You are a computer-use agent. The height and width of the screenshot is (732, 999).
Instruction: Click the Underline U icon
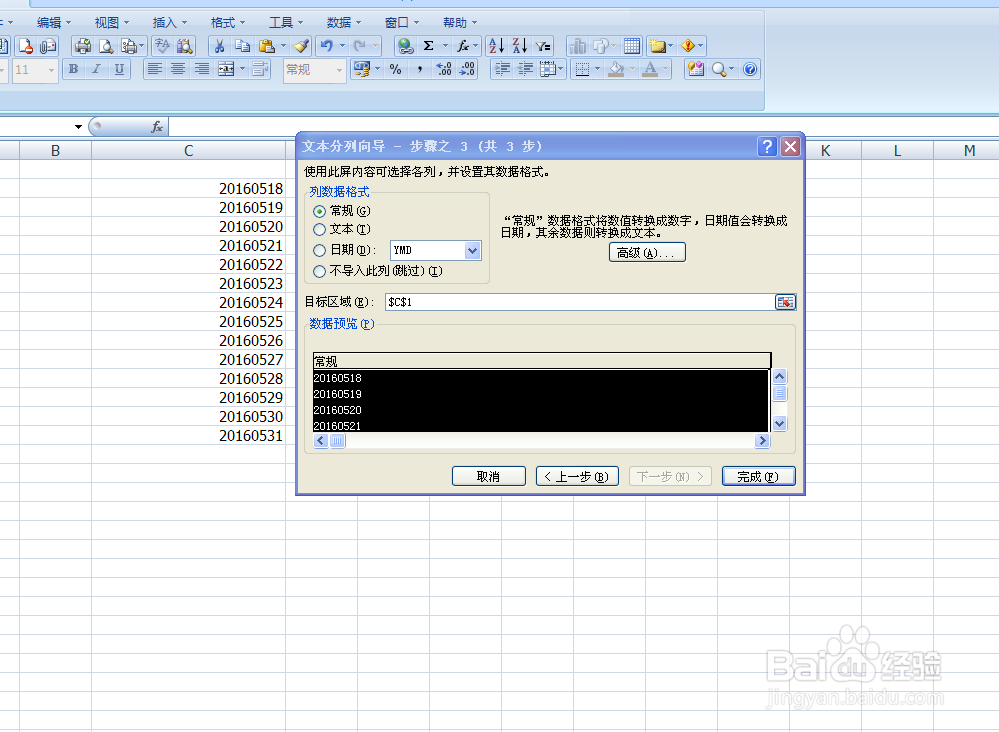[119, 69]
